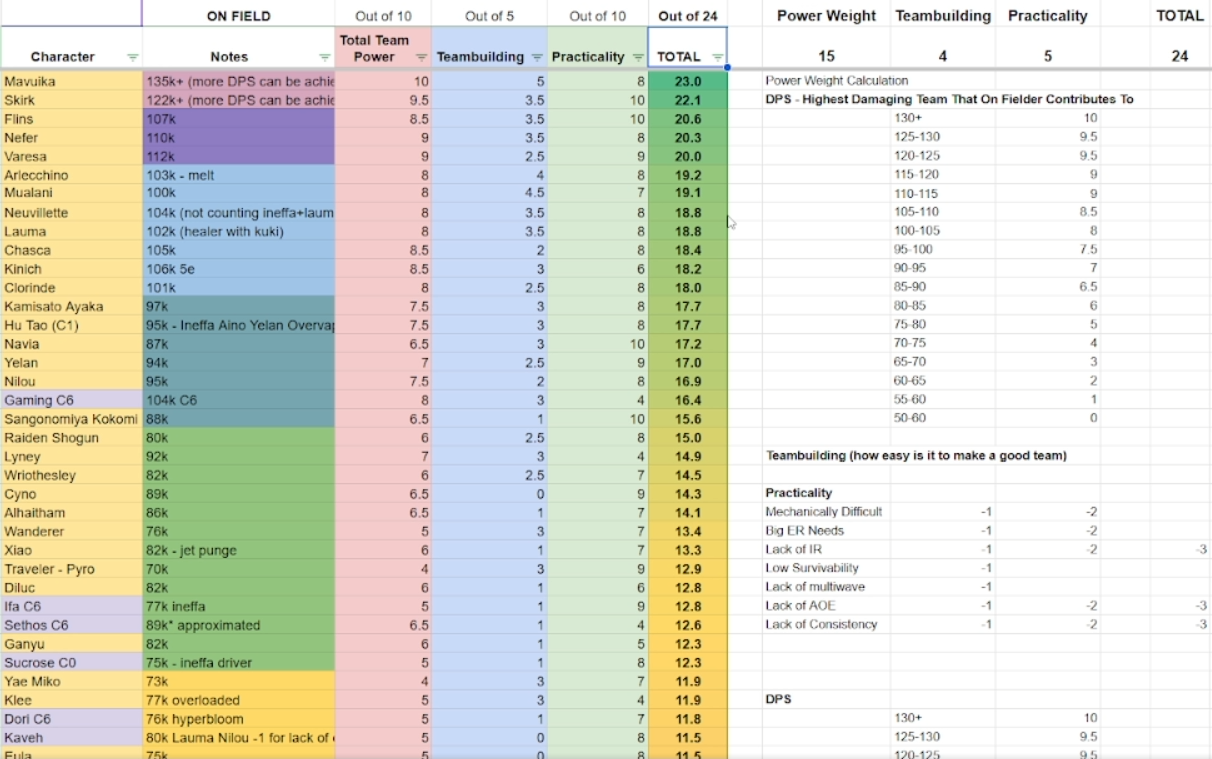Screen dimensions: 1212x759
Task: Click the Traveler - Pyro cell
Action: 71,569
